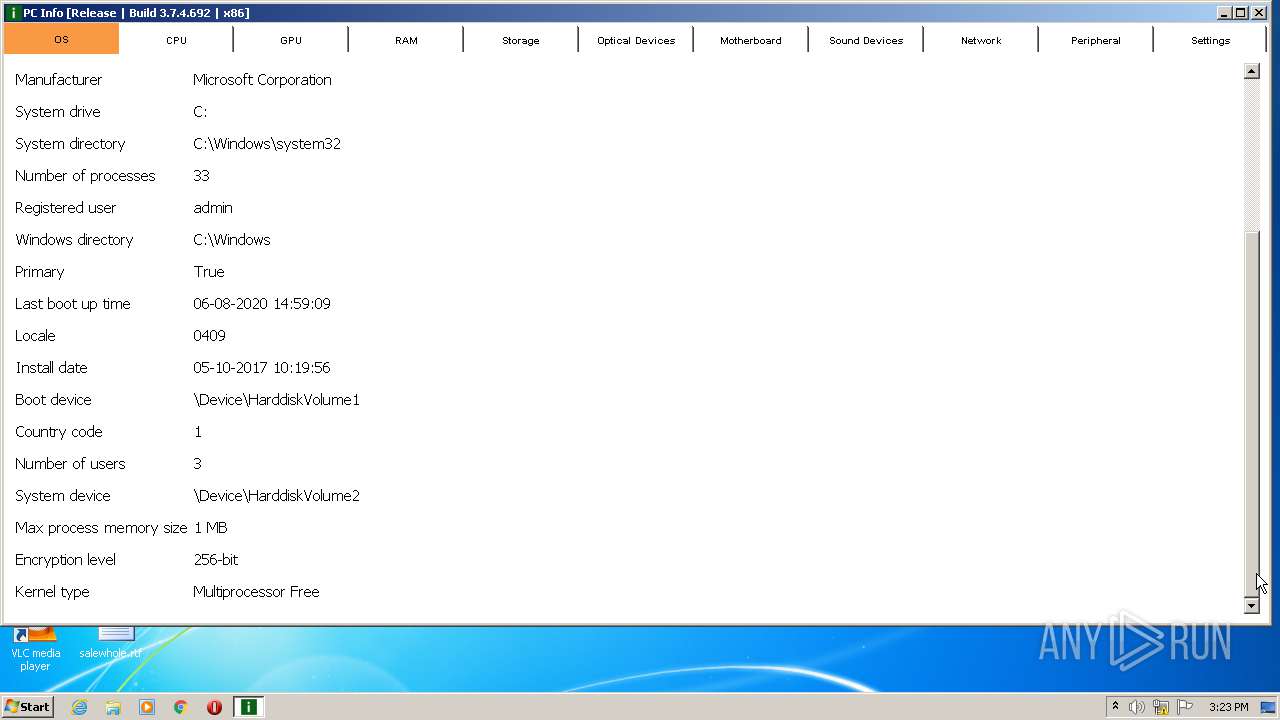Open Windows Media Player taskbar icon
This screenshot has width=1280, height=720.
click(147, 707)
